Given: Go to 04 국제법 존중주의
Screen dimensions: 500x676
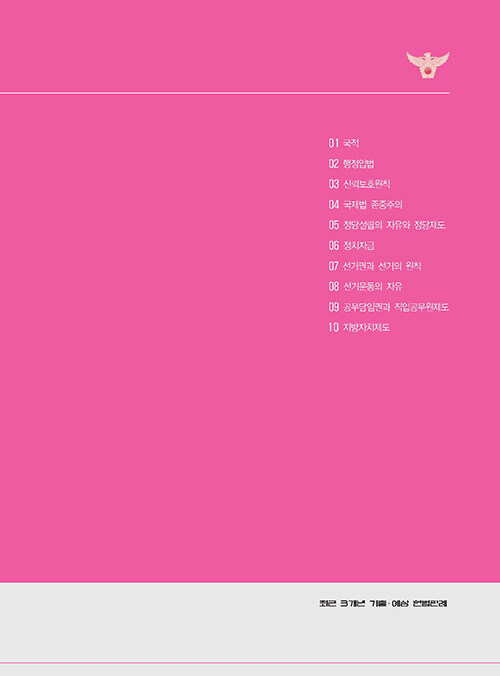Looking at the screenshot, I should click(366, 204).
